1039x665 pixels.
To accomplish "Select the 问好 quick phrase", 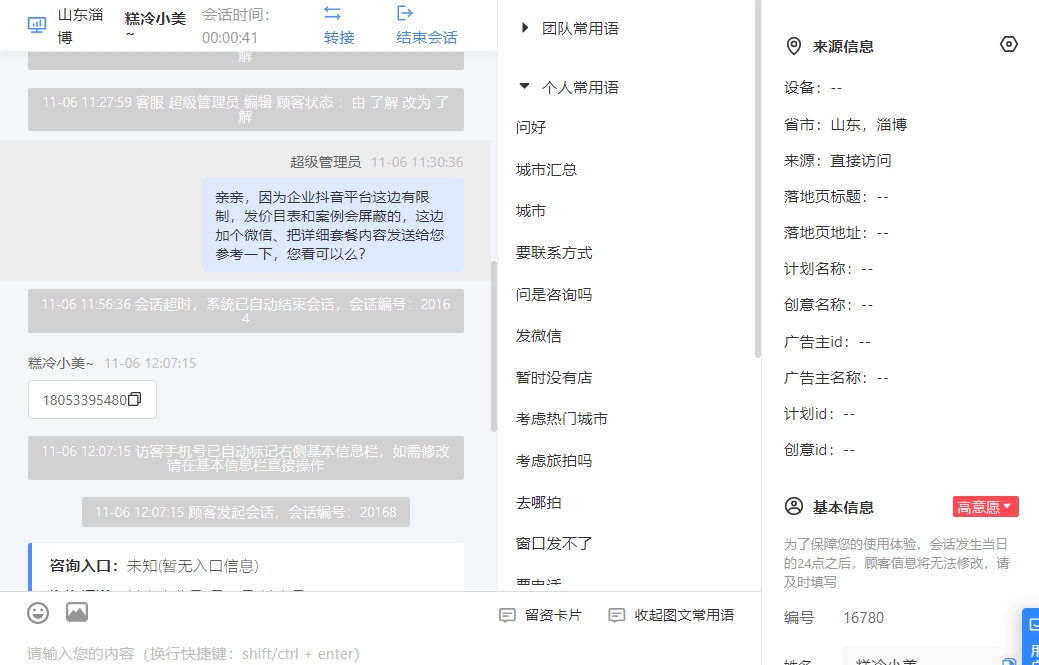I will [531, 127].
